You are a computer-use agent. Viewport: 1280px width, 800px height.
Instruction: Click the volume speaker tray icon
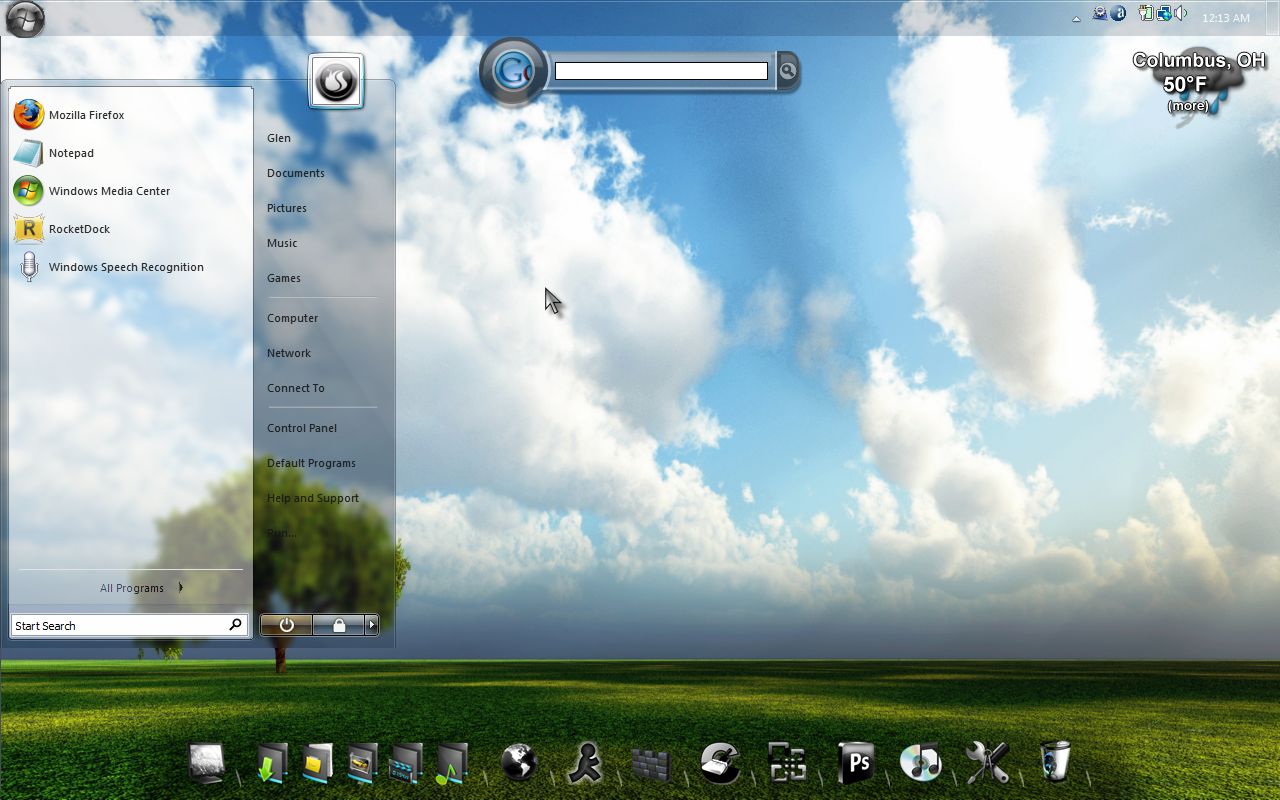tap(1181, 14)
